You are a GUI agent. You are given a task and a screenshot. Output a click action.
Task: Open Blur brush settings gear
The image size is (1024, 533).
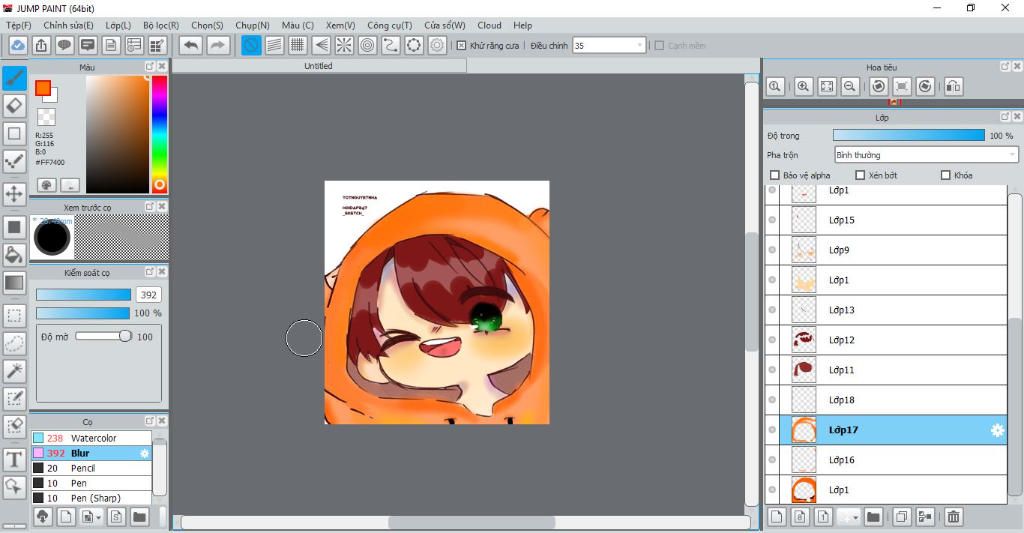tap(144, 453)
